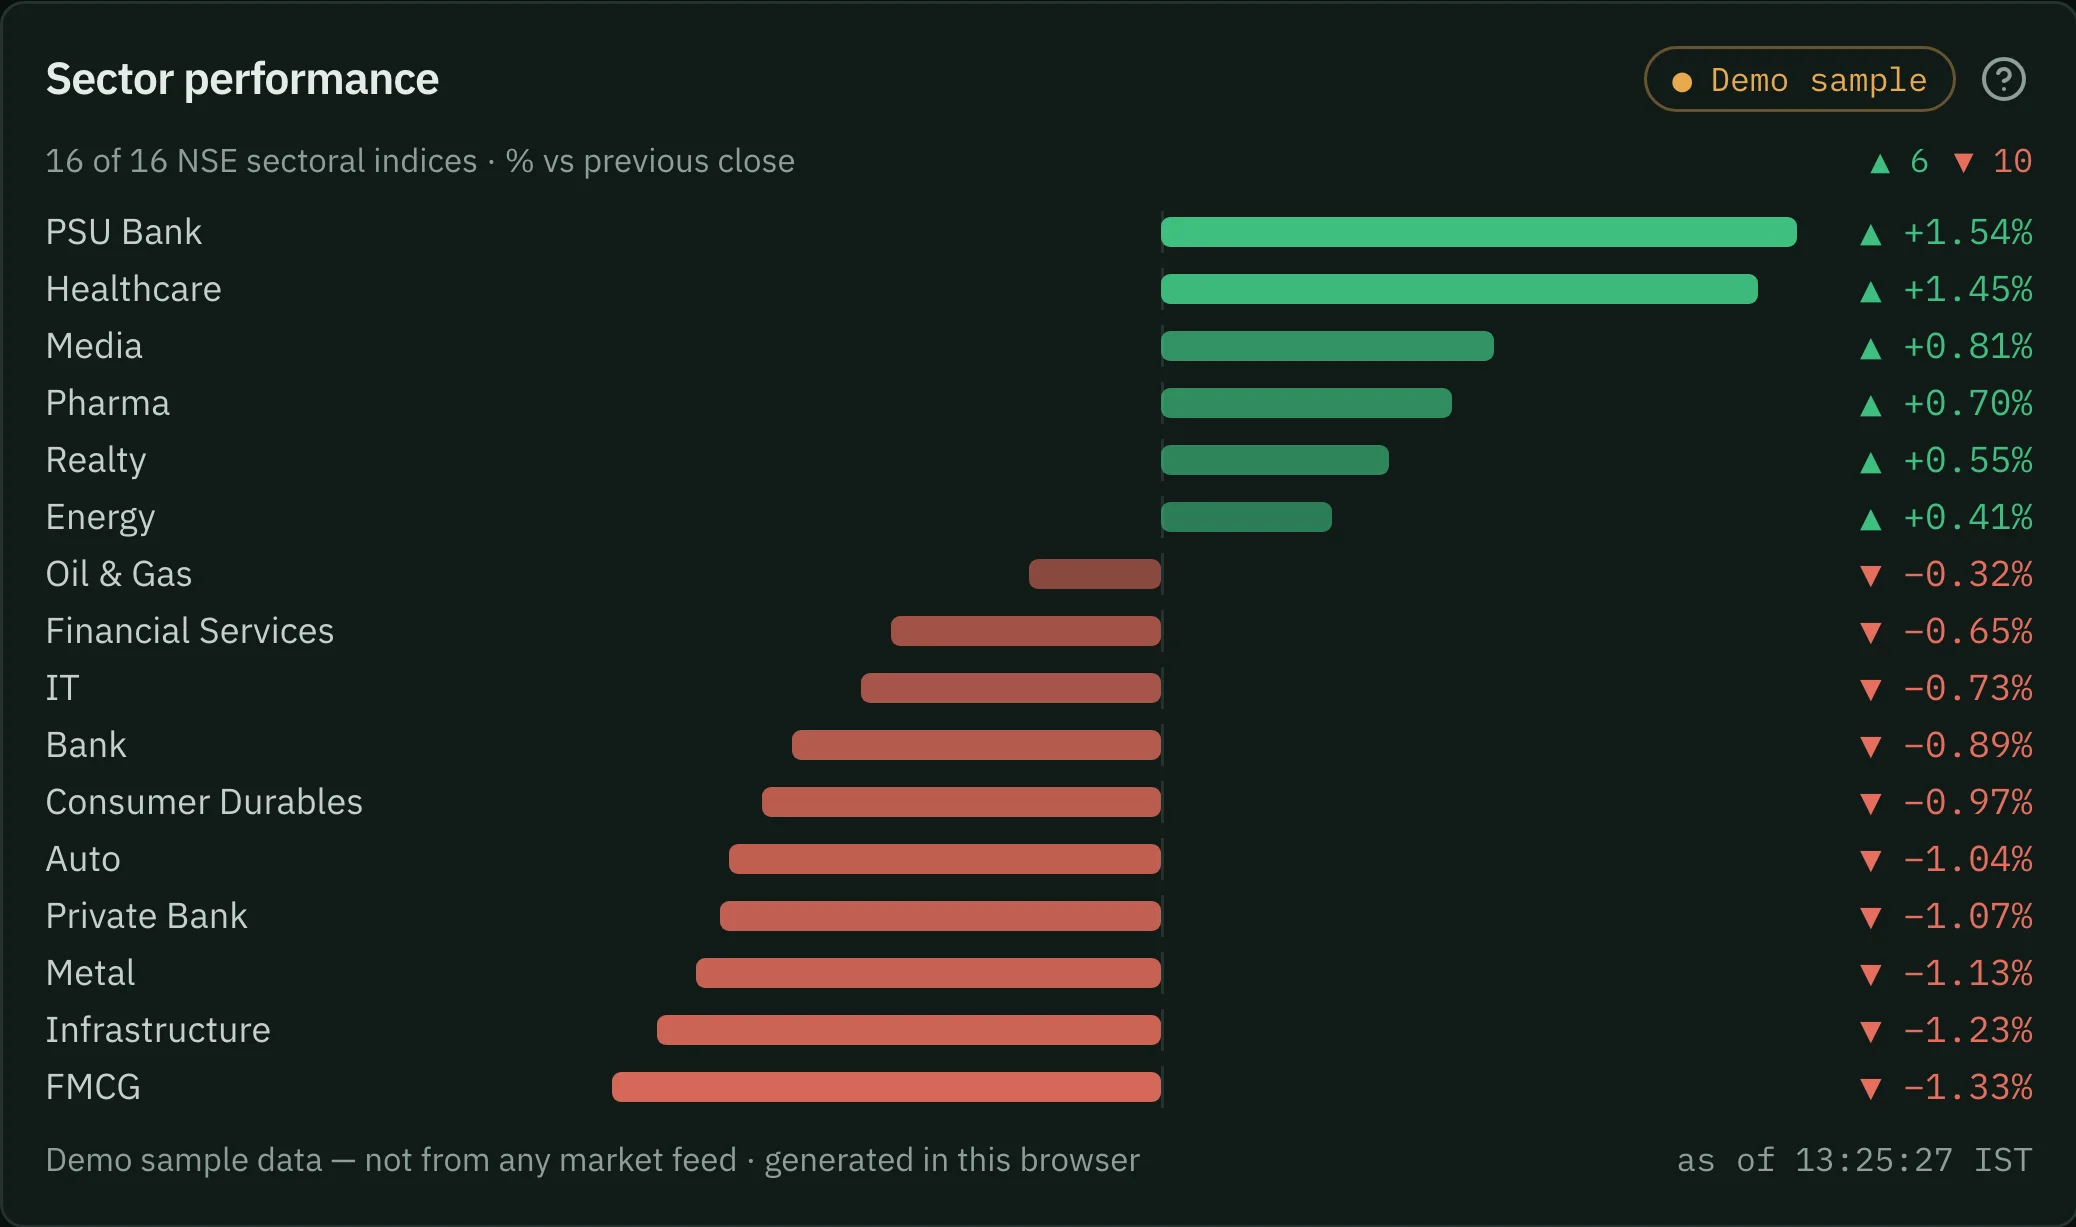Open the Consumer Durables sector row
This screenshot has height=1227, width=2076.
click(1039, 802)
